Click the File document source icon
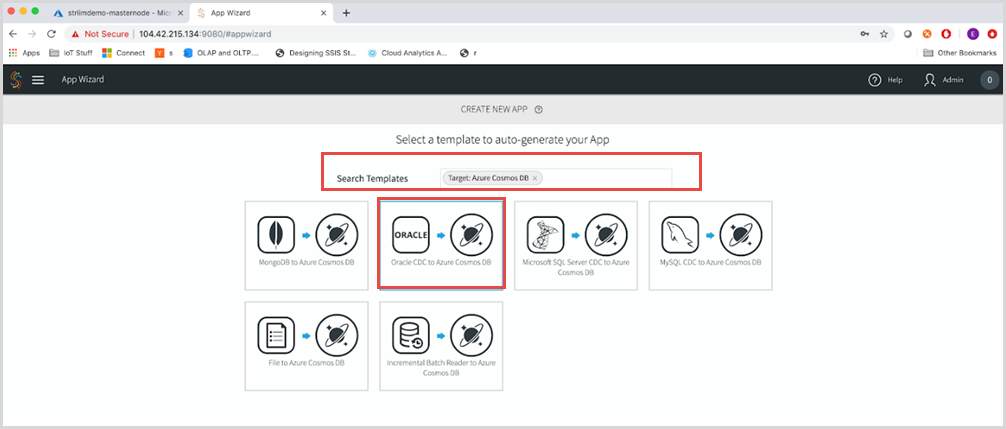 [x=276, y=335]
